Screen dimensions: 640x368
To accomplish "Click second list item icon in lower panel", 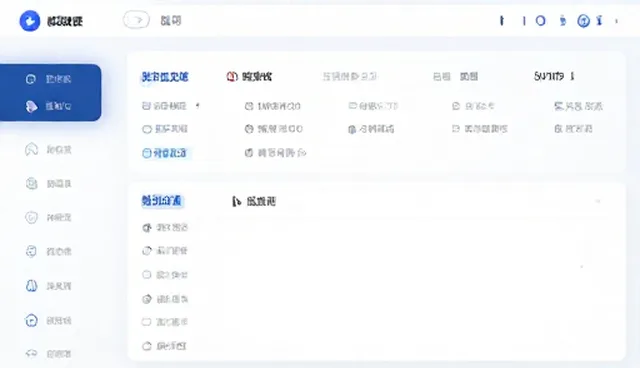I will pos(147,251).
